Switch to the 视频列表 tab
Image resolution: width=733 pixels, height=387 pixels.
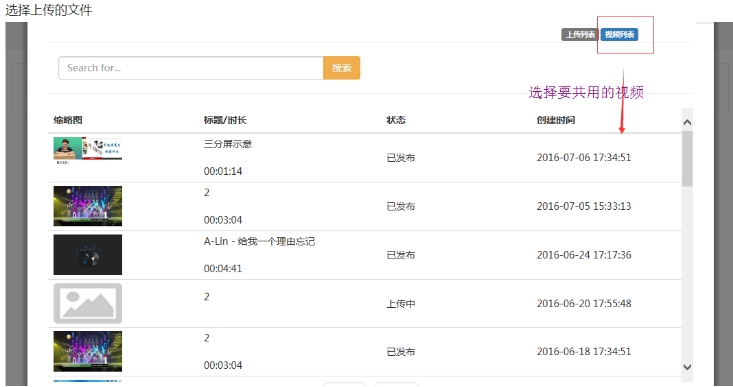point(619,35)
